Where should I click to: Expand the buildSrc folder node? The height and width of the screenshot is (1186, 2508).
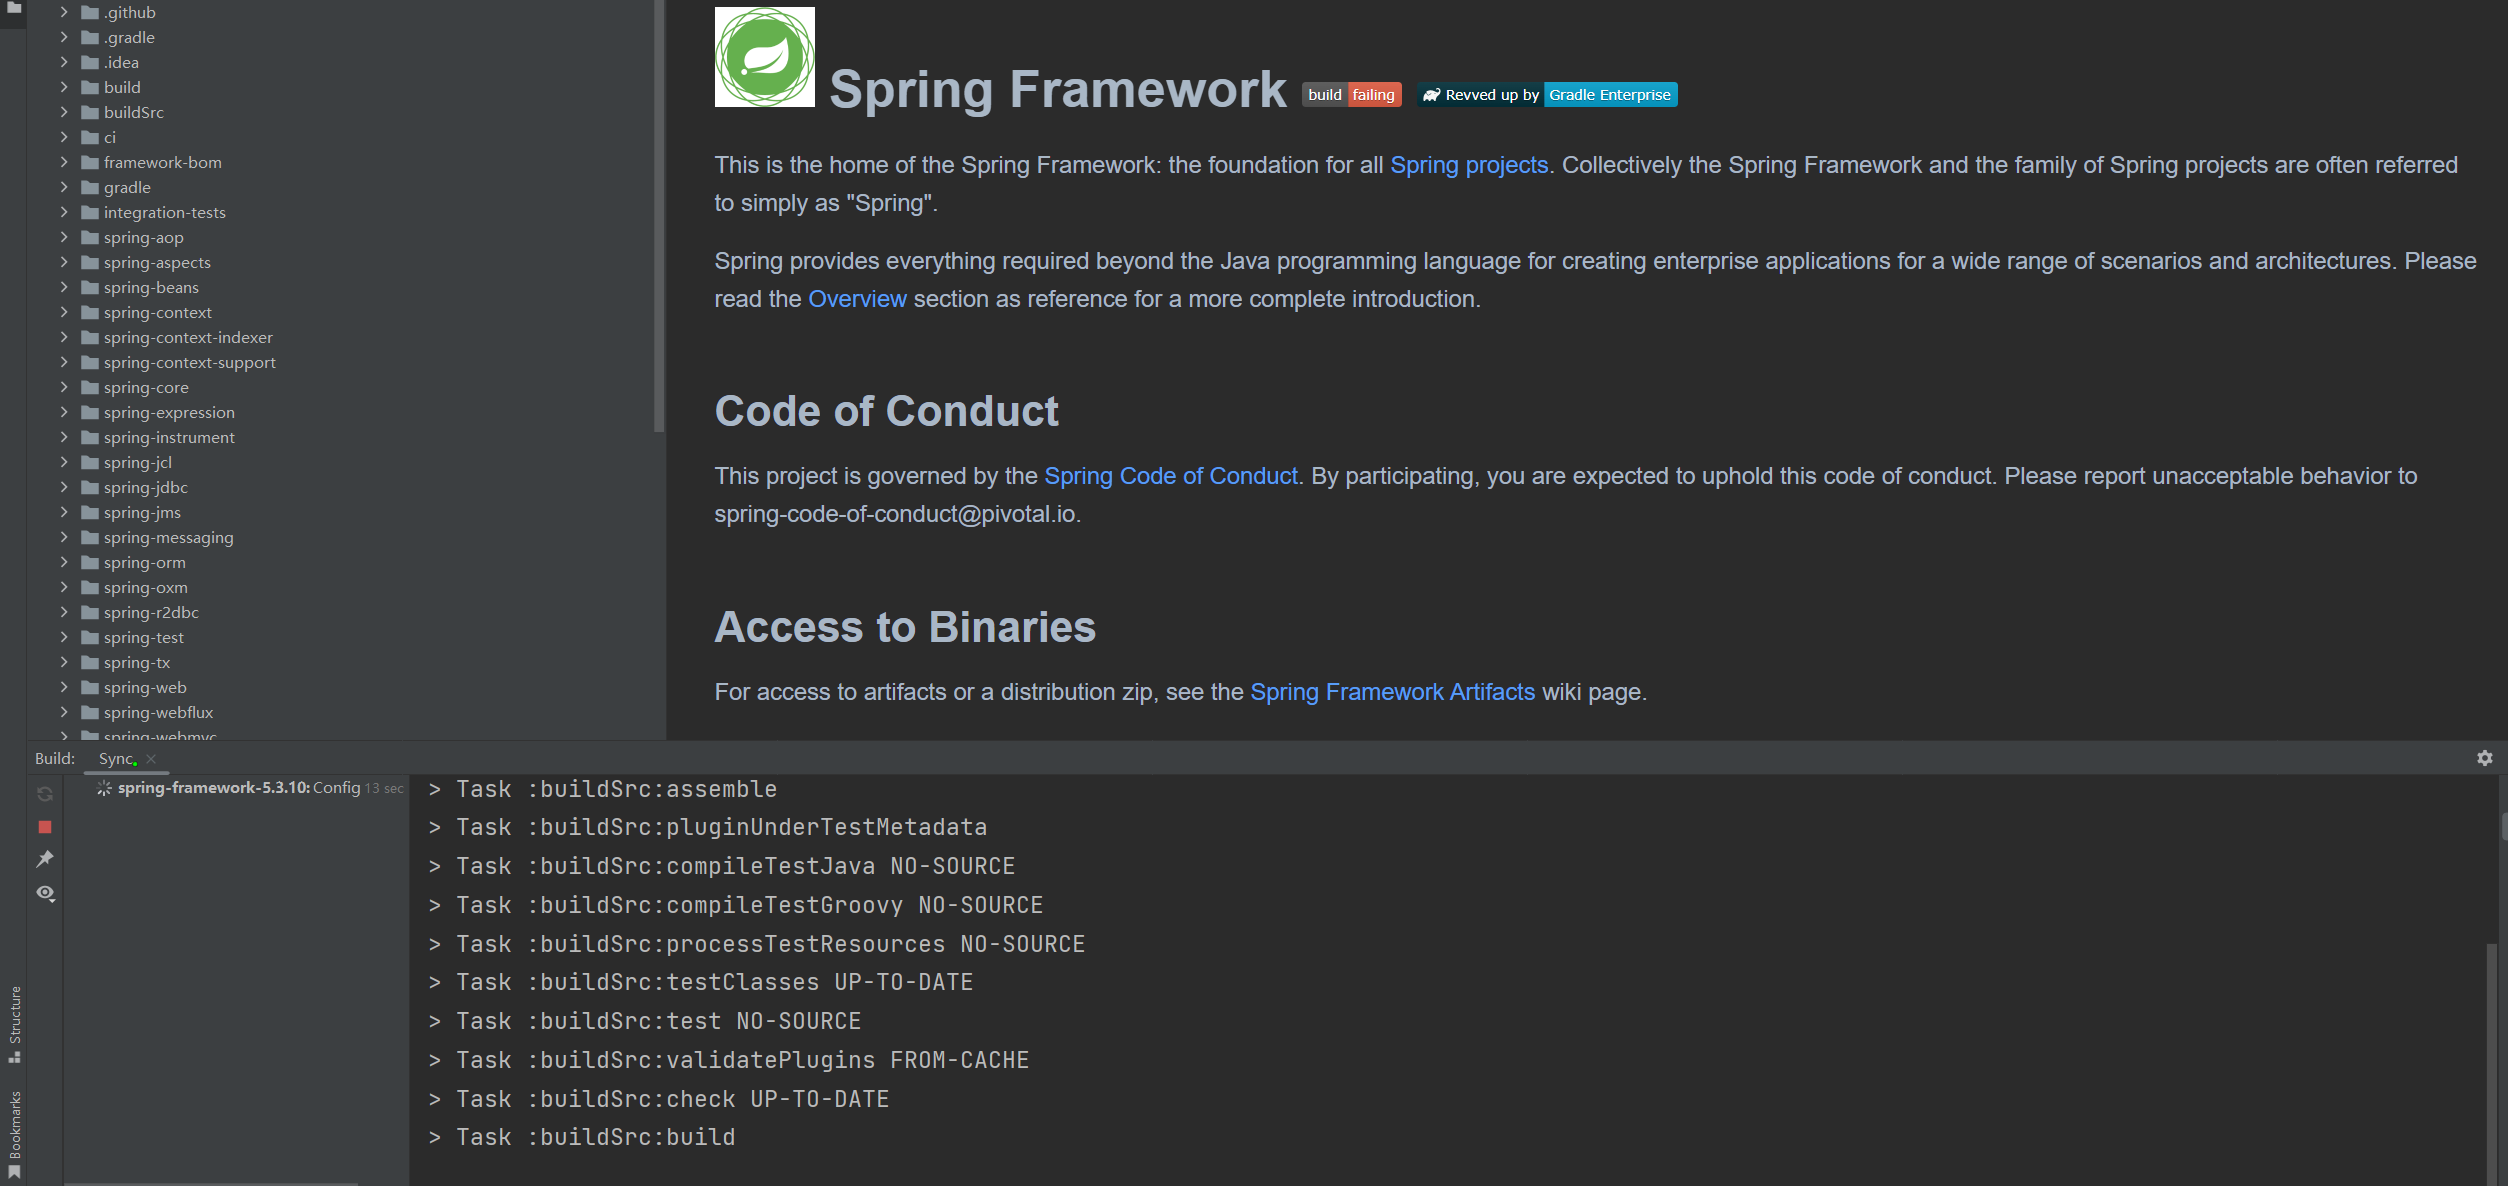click(x=64, y=112)
